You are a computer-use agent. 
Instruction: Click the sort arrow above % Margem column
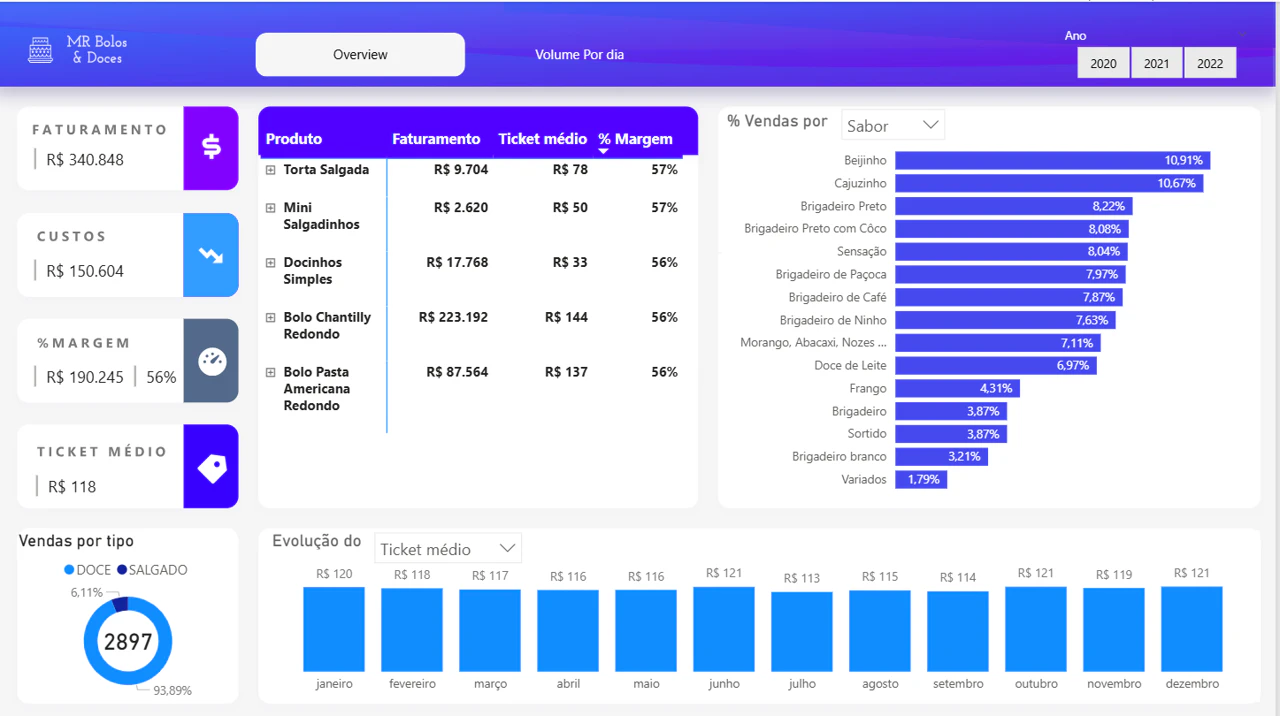(x=603, y=151)
